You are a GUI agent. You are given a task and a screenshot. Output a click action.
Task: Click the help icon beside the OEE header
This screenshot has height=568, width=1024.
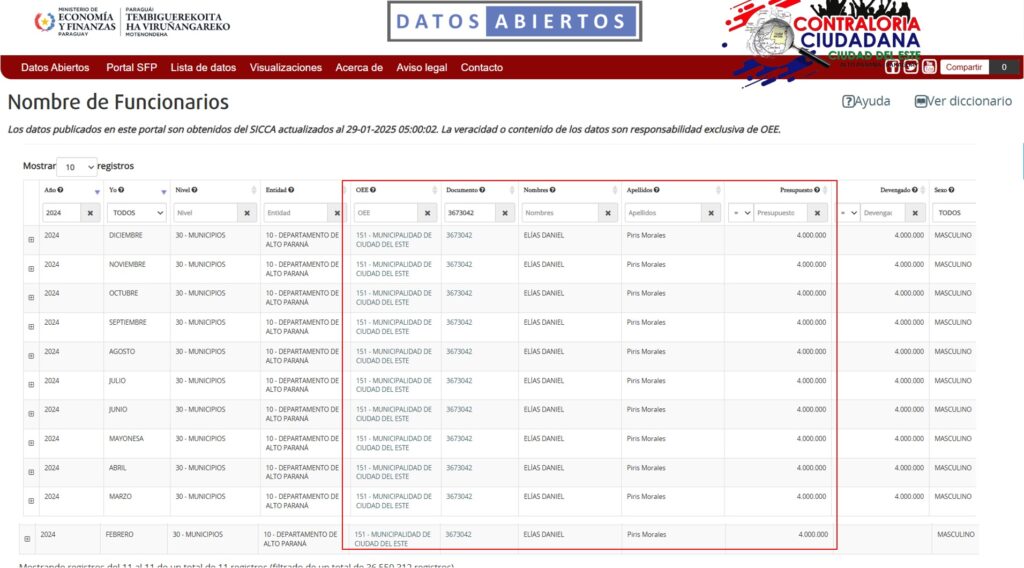point(373,190)
